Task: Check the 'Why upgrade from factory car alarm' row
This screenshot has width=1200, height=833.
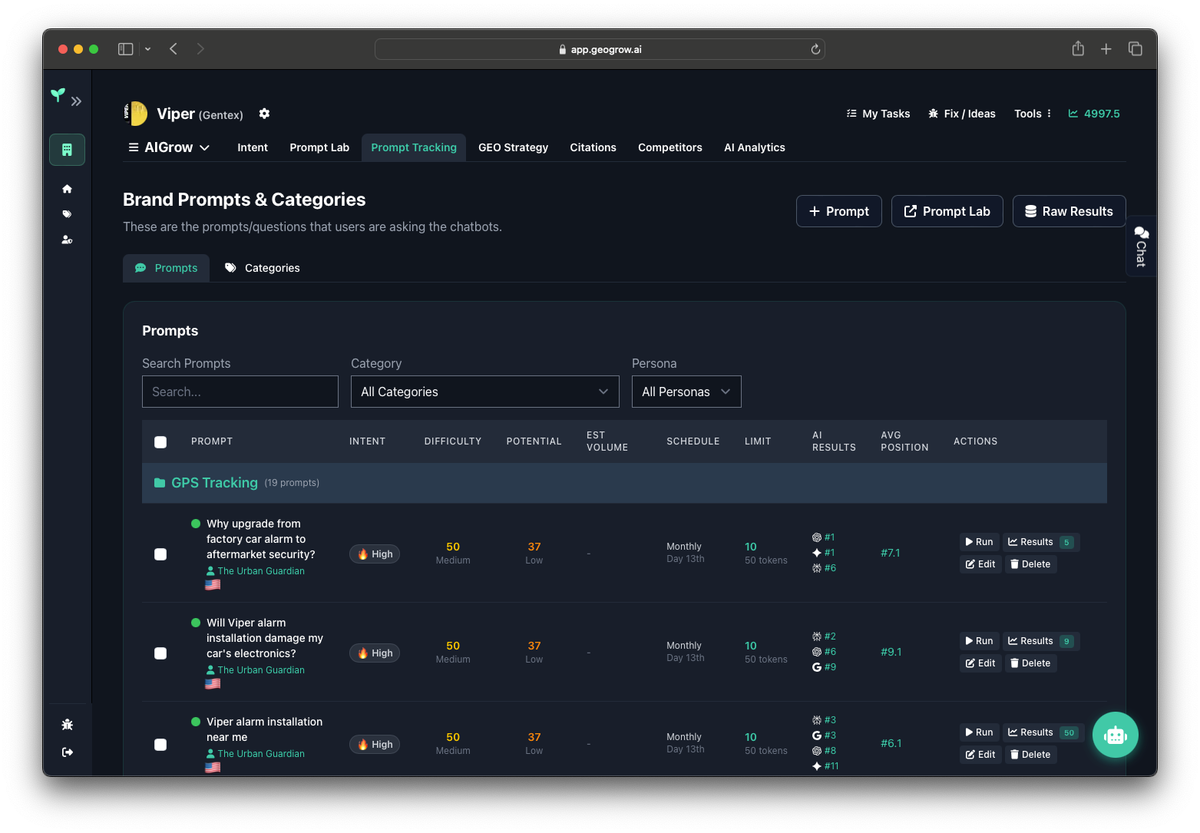Action: (x=160, y=554)
